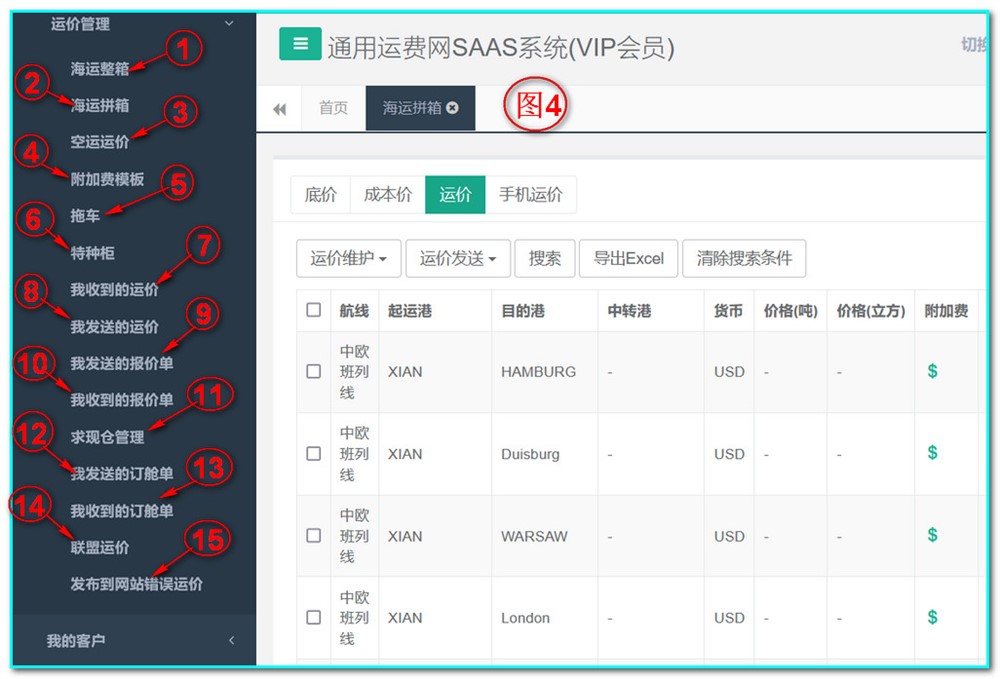
Task: Switch to the 手机运价 tab
Action: pos(530,195)
